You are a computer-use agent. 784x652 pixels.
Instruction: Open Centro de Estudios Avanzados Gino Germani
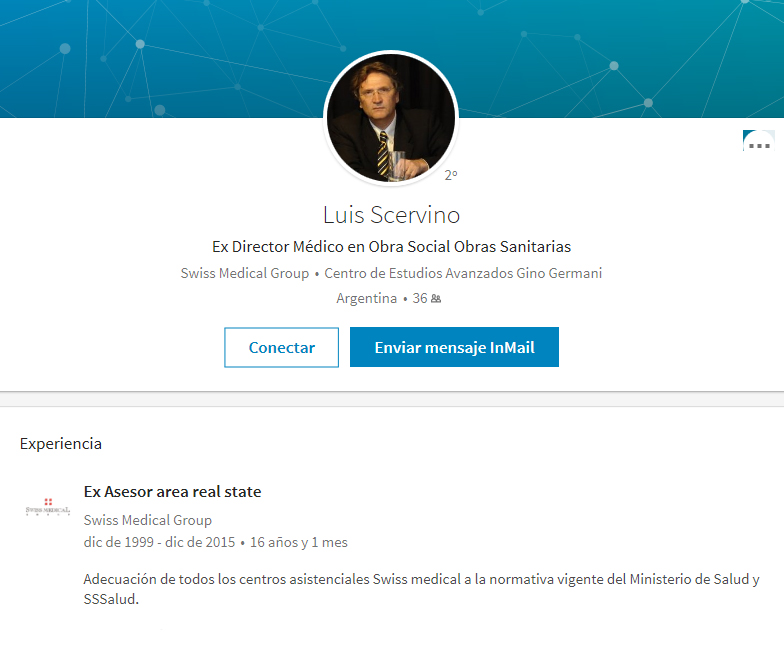(x=464, y=273)
